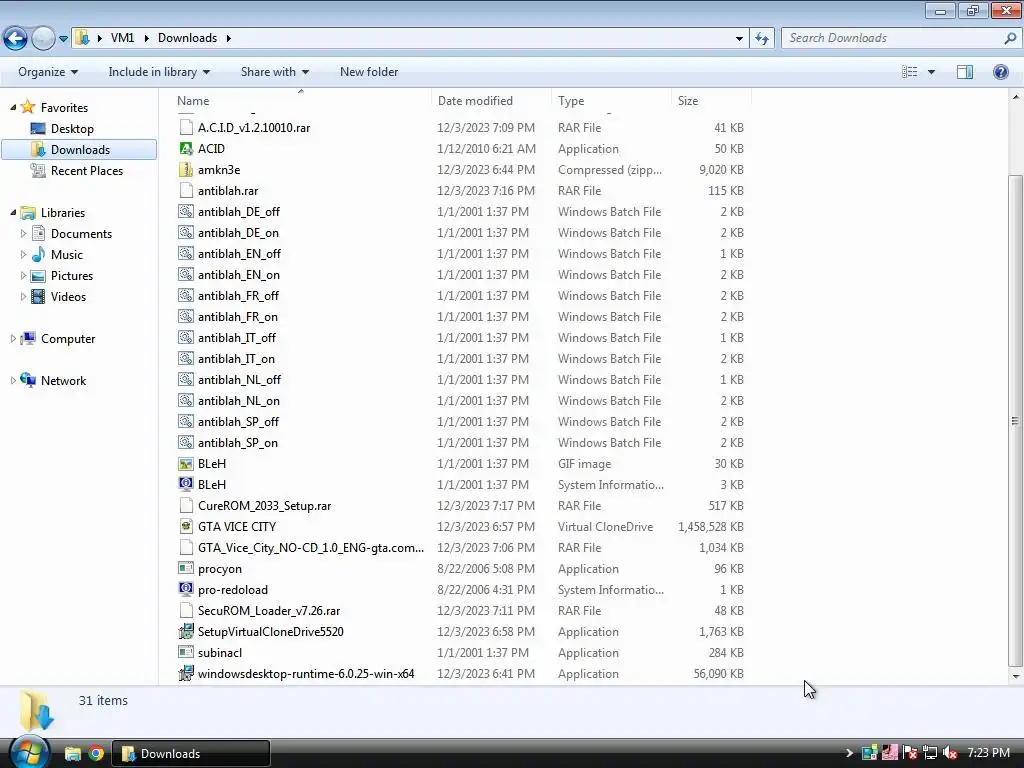Open Recent Places in Favorites

86,170
